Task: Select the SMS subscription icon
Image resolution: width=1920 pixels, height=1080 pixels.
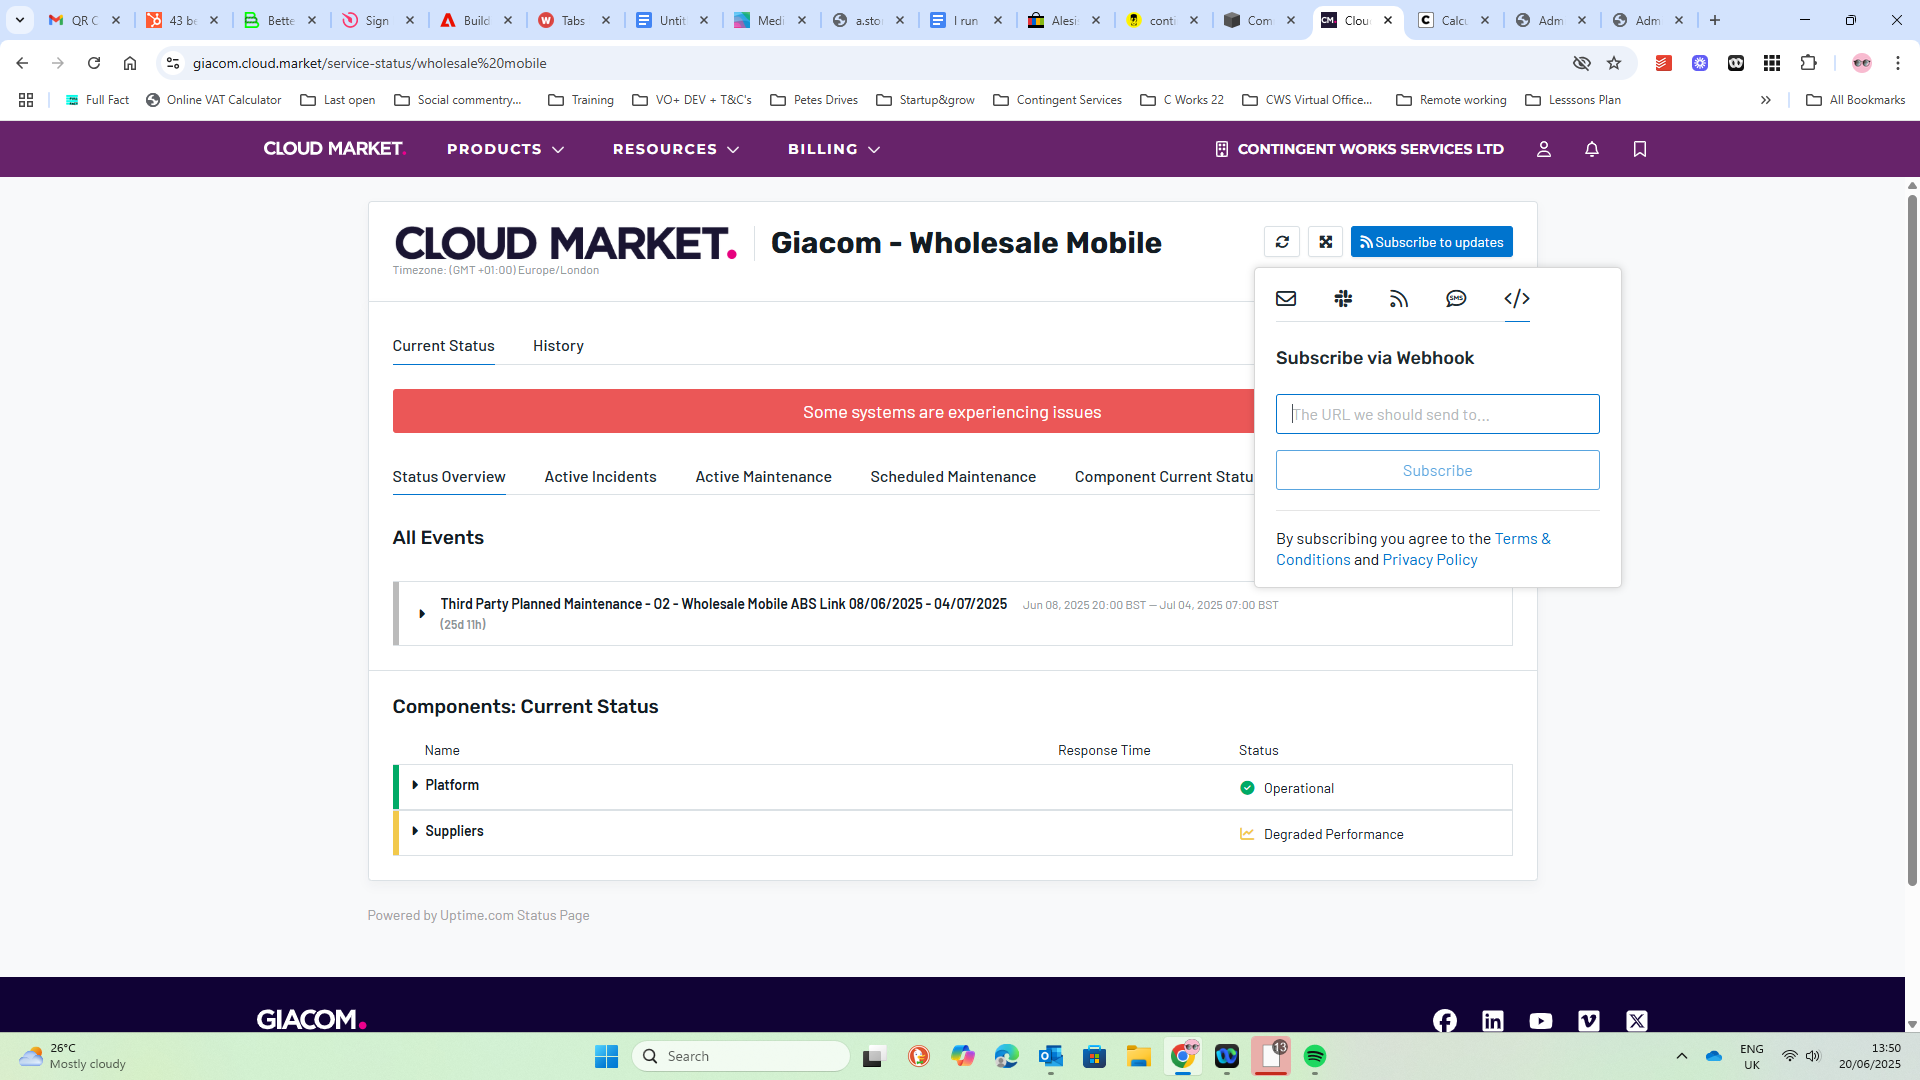Action: click(1456, 298)
